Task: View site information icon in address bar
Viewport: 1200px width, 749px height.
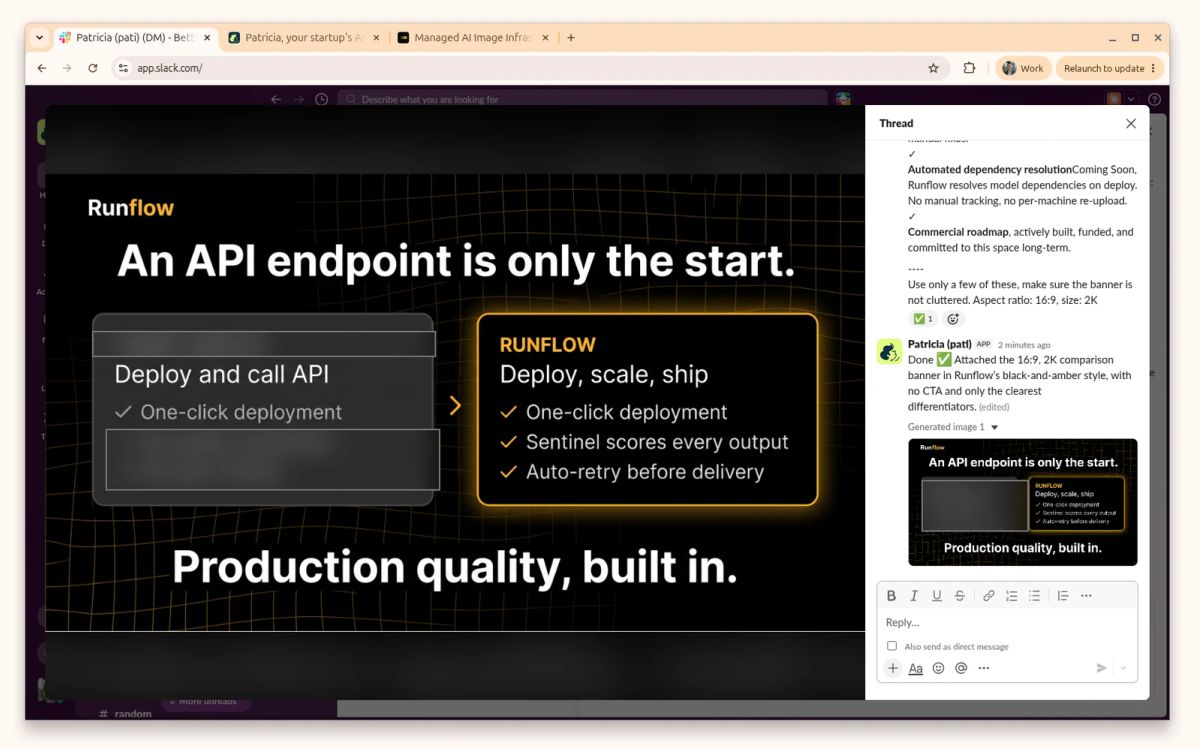Action: coord(123,68)
